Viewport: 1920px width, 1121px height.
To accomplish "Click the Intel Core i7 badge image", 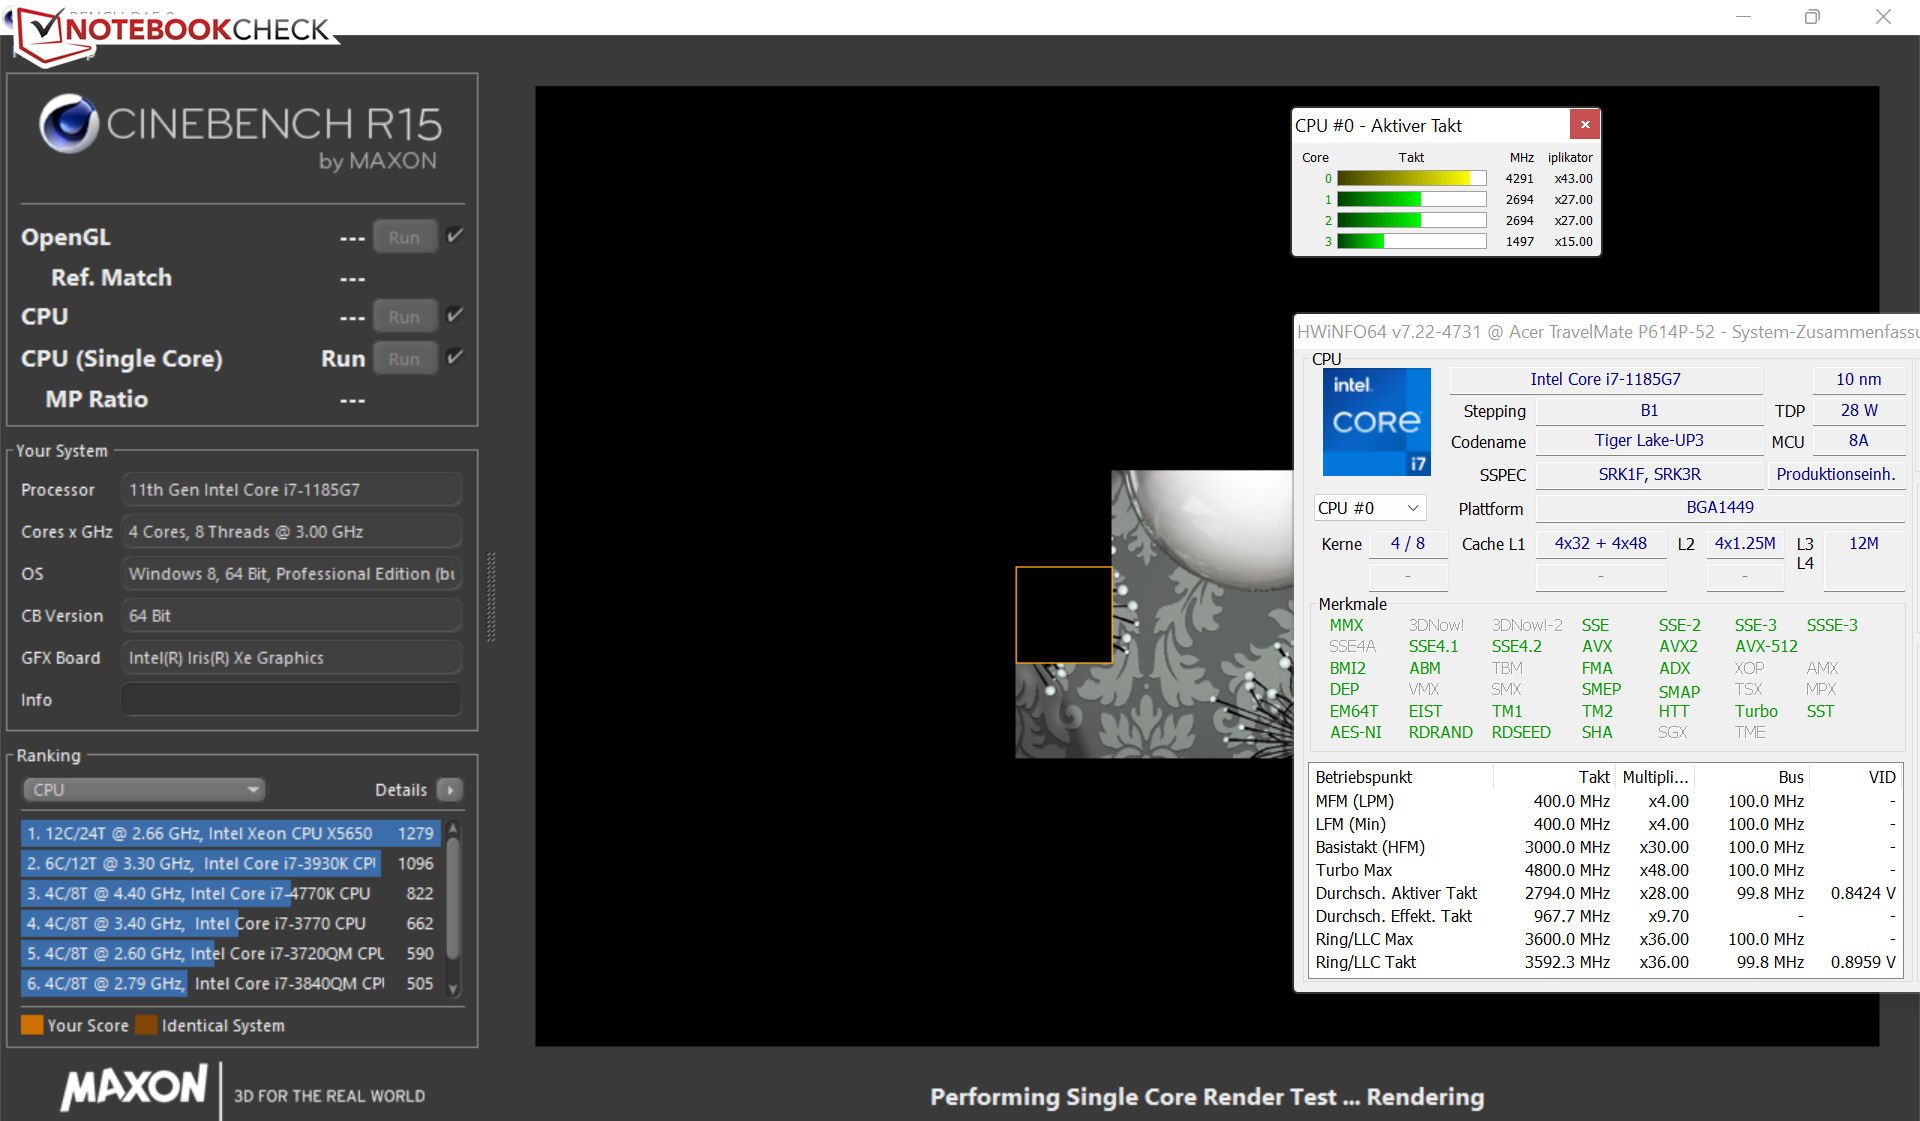I will (1376, 422).
